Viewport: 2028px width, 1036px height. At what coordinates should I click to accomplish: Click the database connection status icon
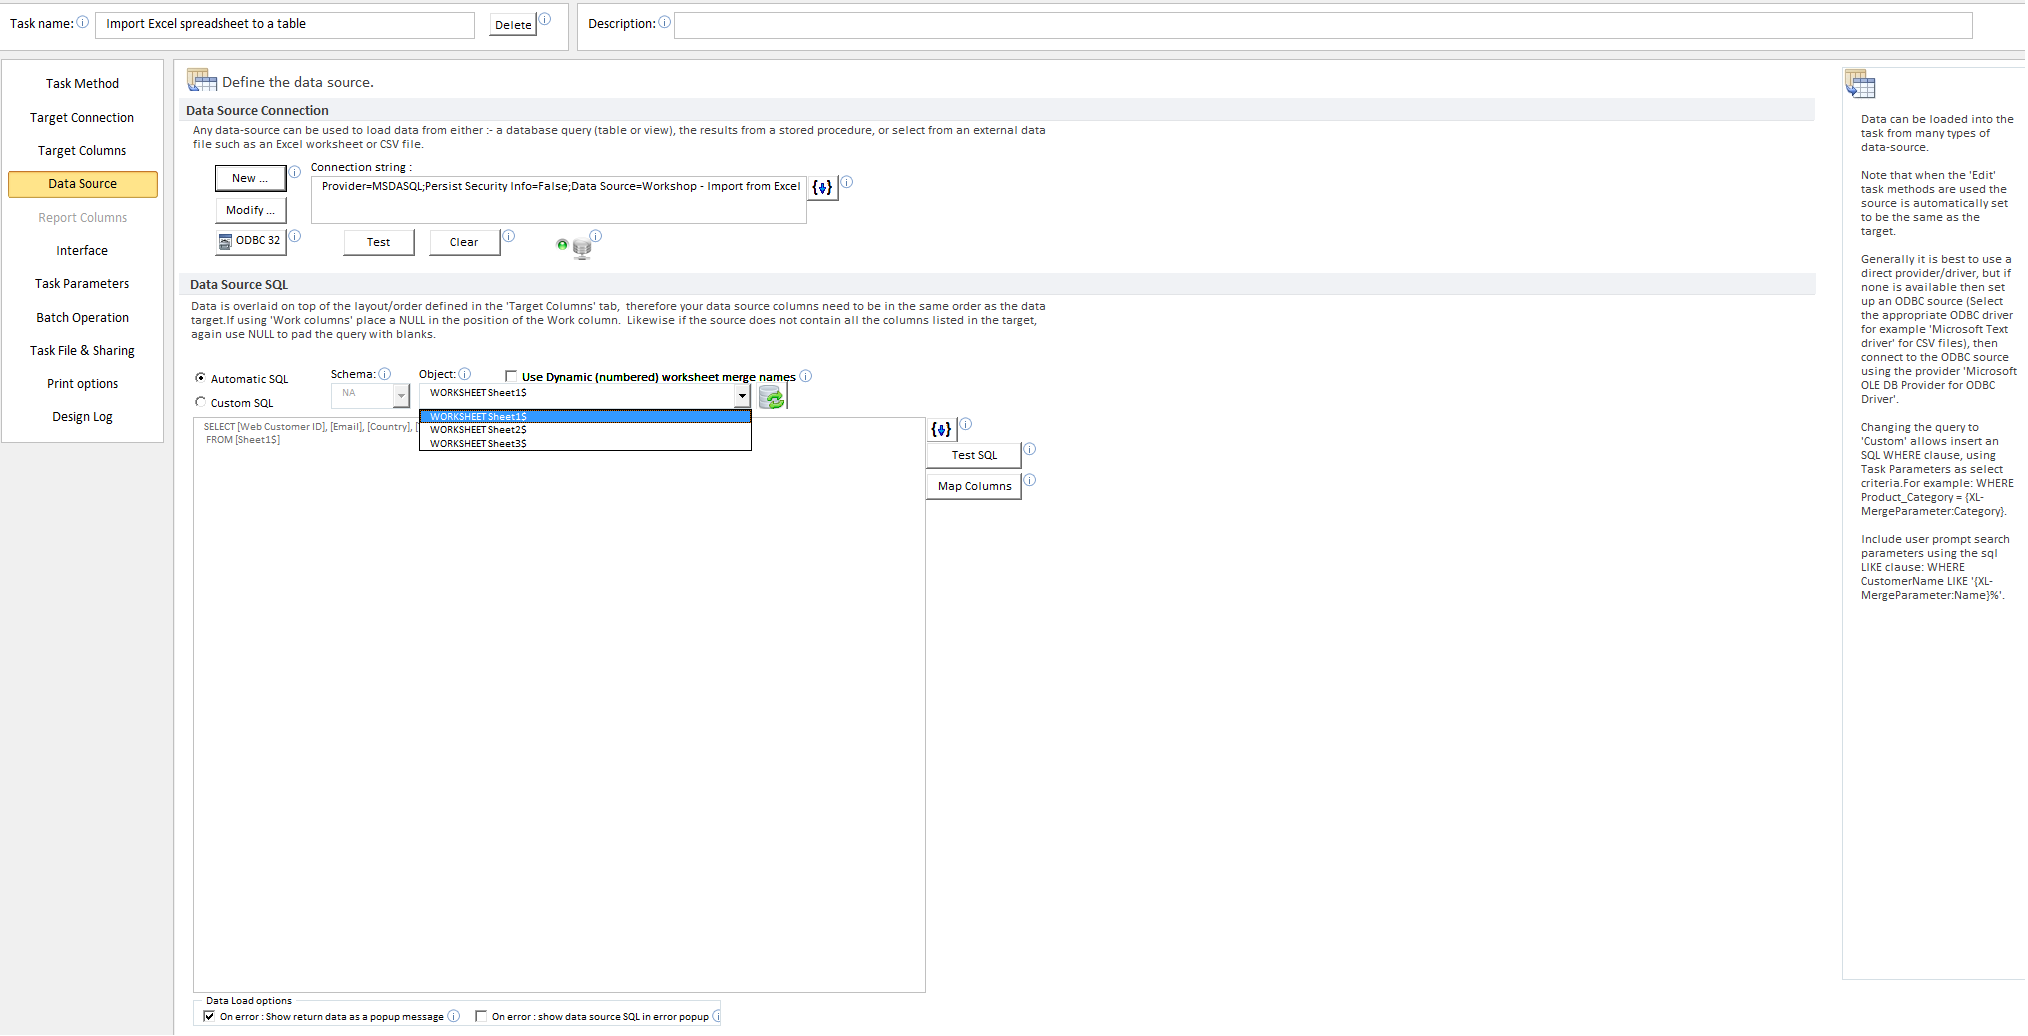578,246
